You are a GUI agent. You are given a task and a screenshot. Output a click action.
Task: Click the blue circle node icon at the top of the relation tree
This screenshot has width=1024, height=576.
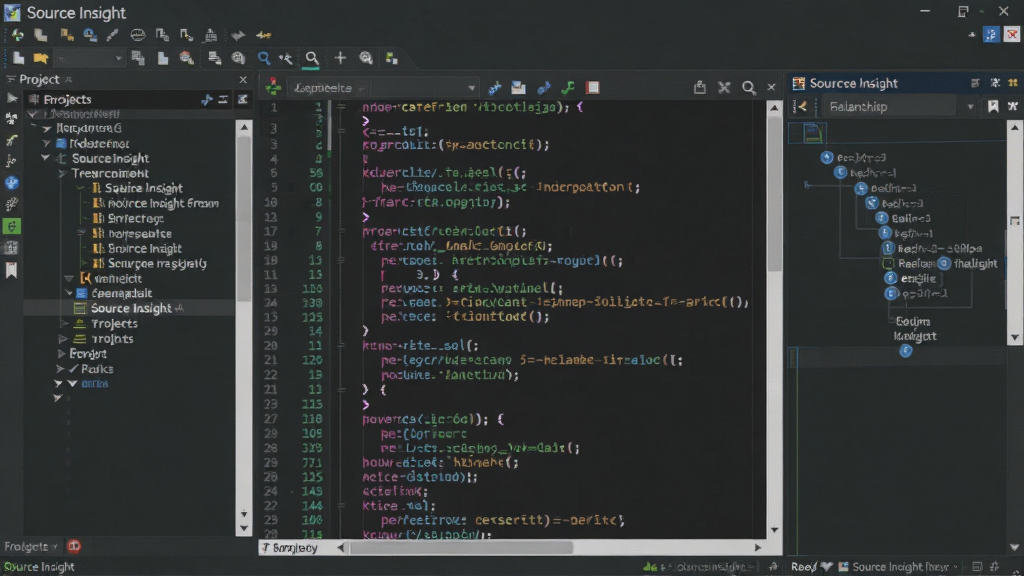point(827,157)
